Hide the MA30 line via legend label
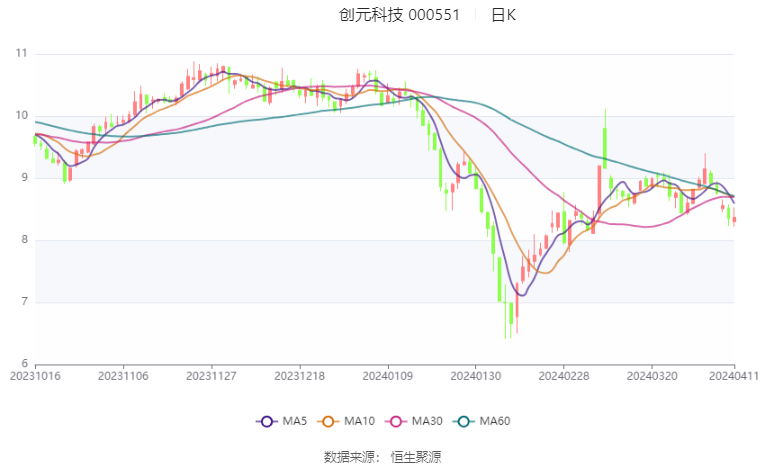765x465 pixels. click(x=427, y=421)
